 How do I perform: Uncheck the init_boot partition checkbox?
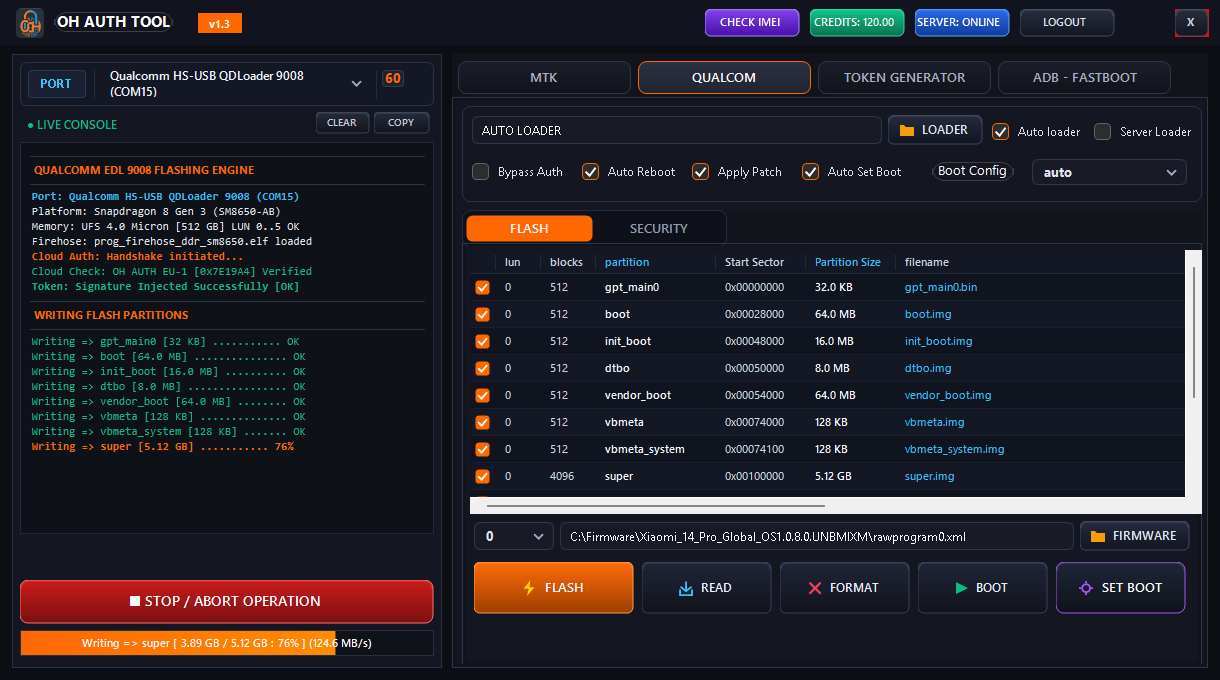click(x=483, y=341)
